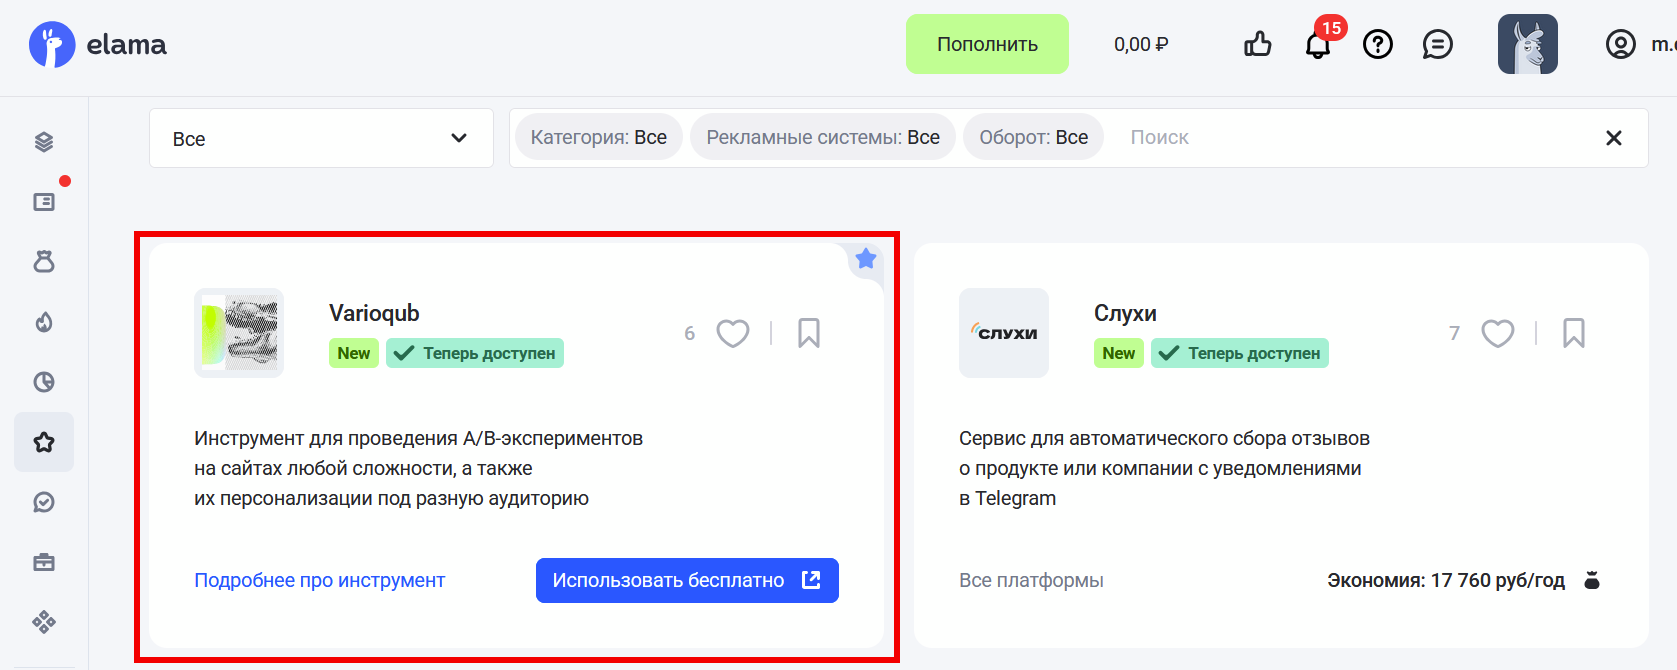This screenshot has width=1677, height=670.
Task: Open 'Рекламные системы: Все' filter
Action: [x=822, y=137]
